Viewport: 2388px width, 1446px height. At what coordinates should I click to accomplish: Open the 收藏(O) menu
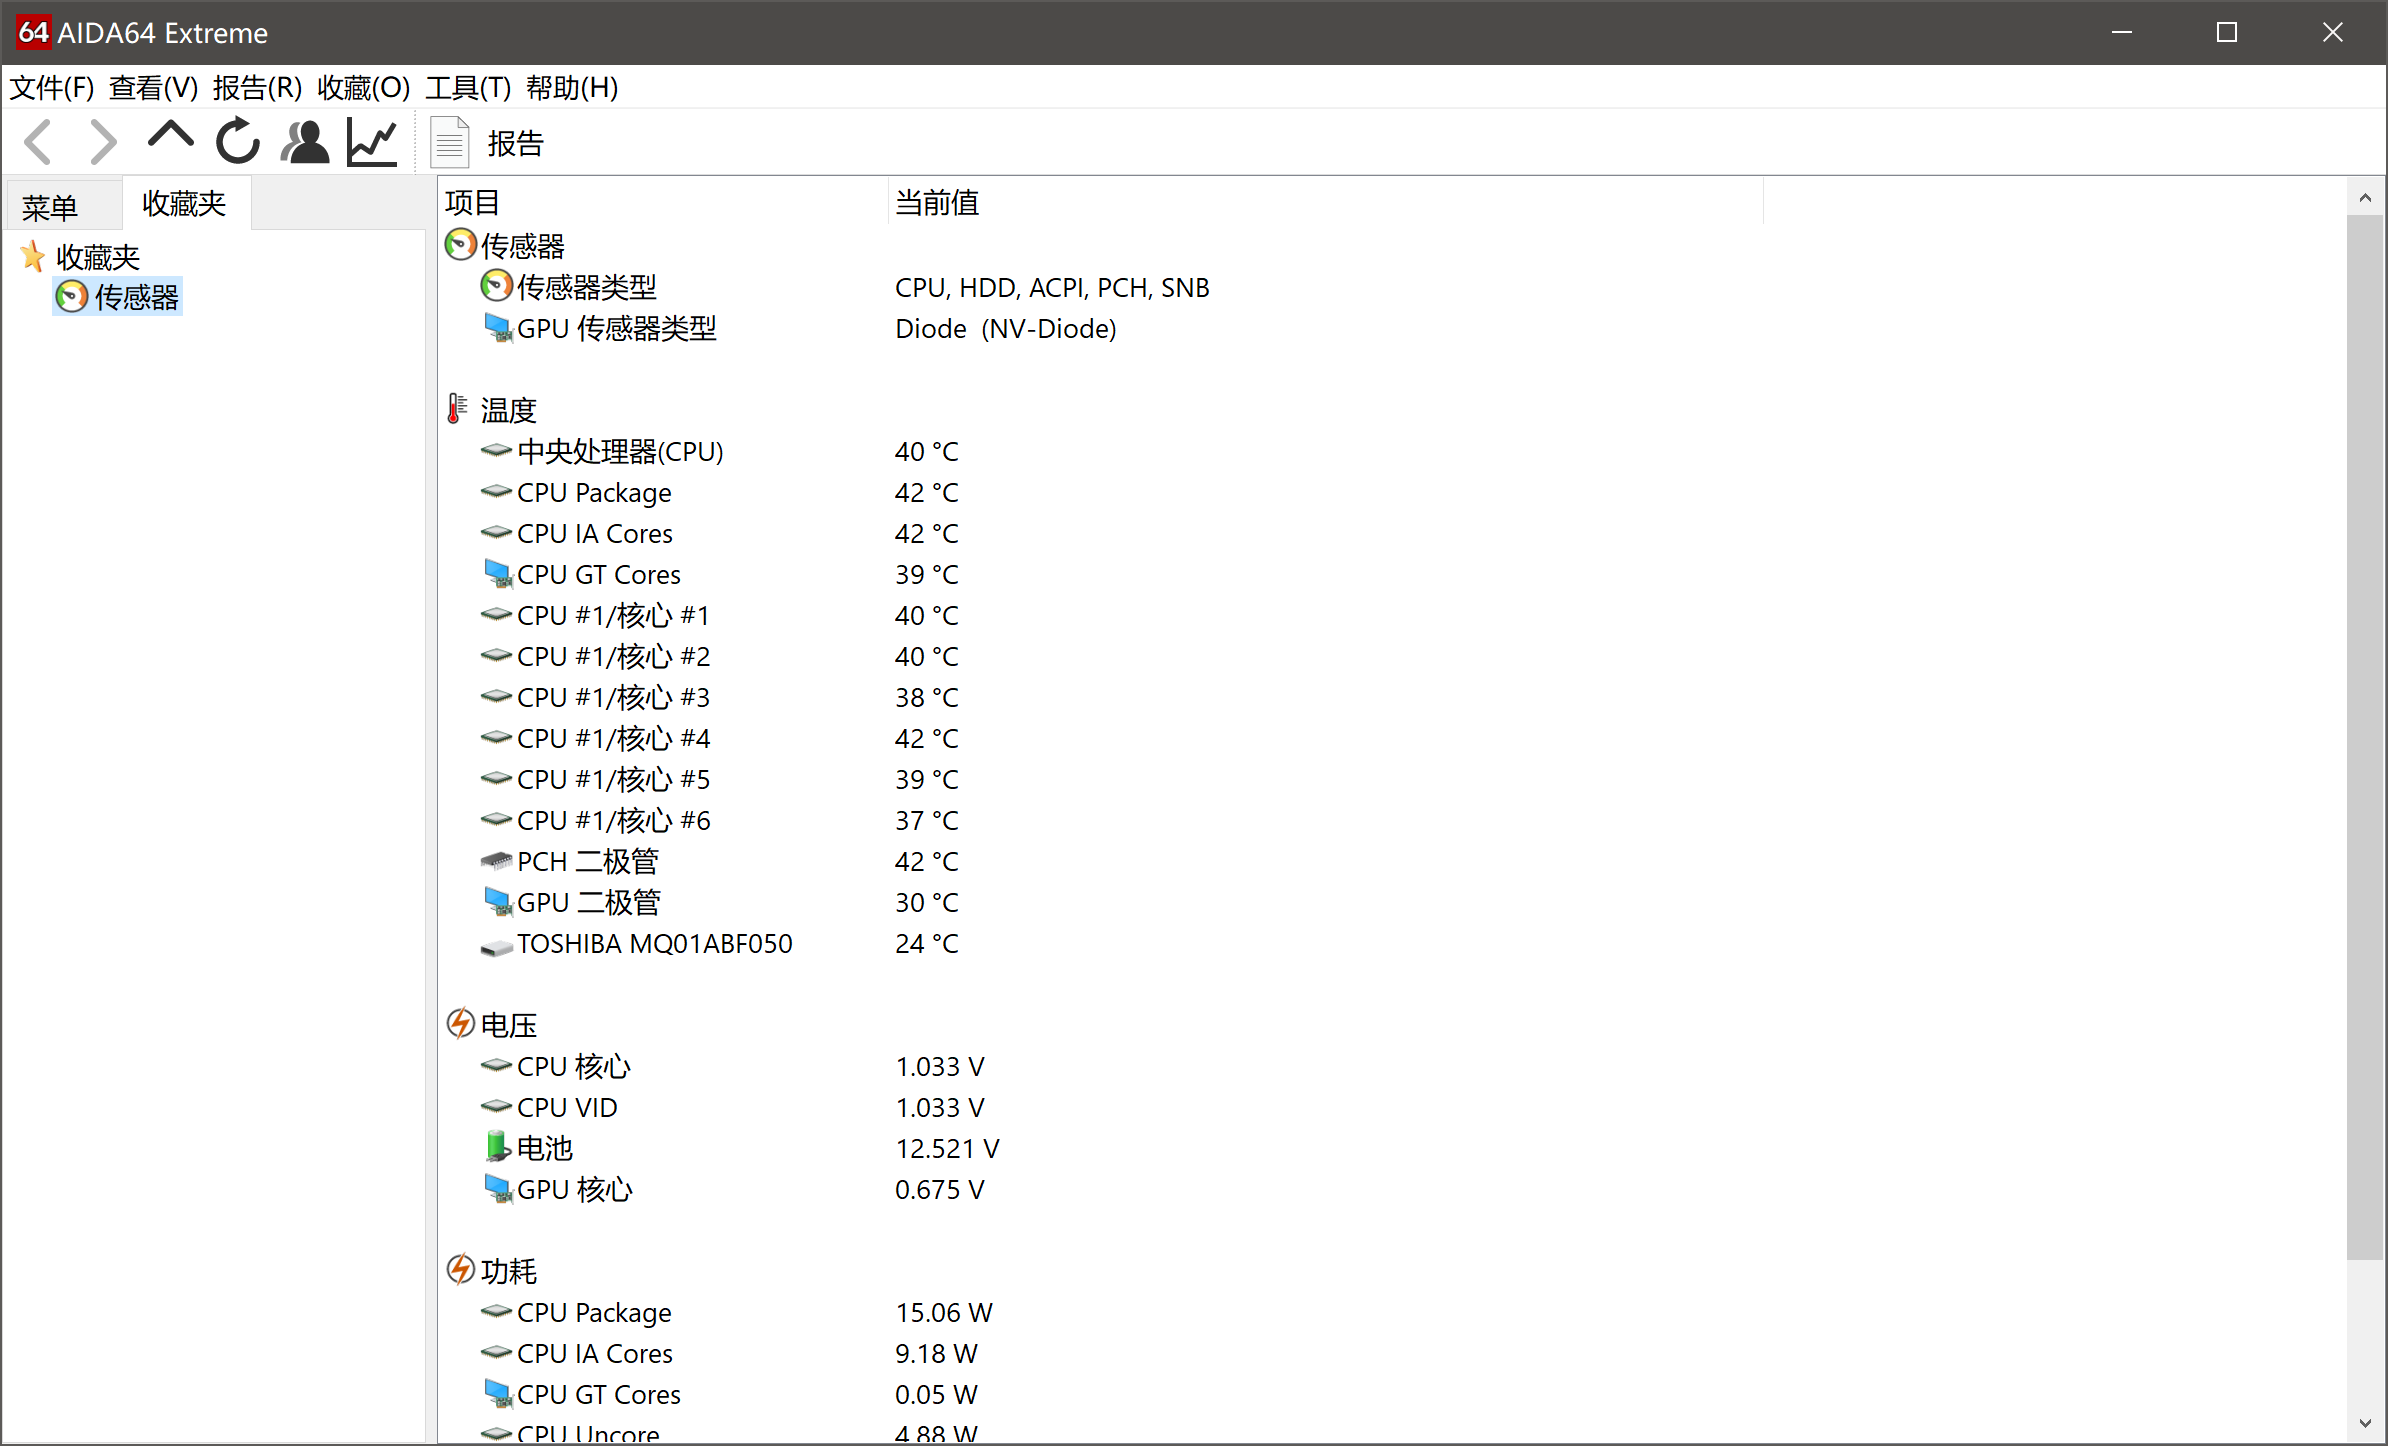point(364,88)
